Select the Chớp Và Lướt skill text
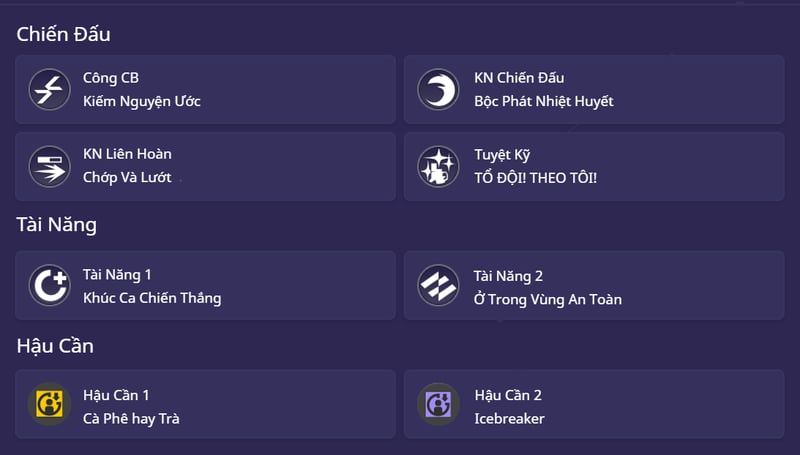The image size is (800, 455). (x=127, y=178)
